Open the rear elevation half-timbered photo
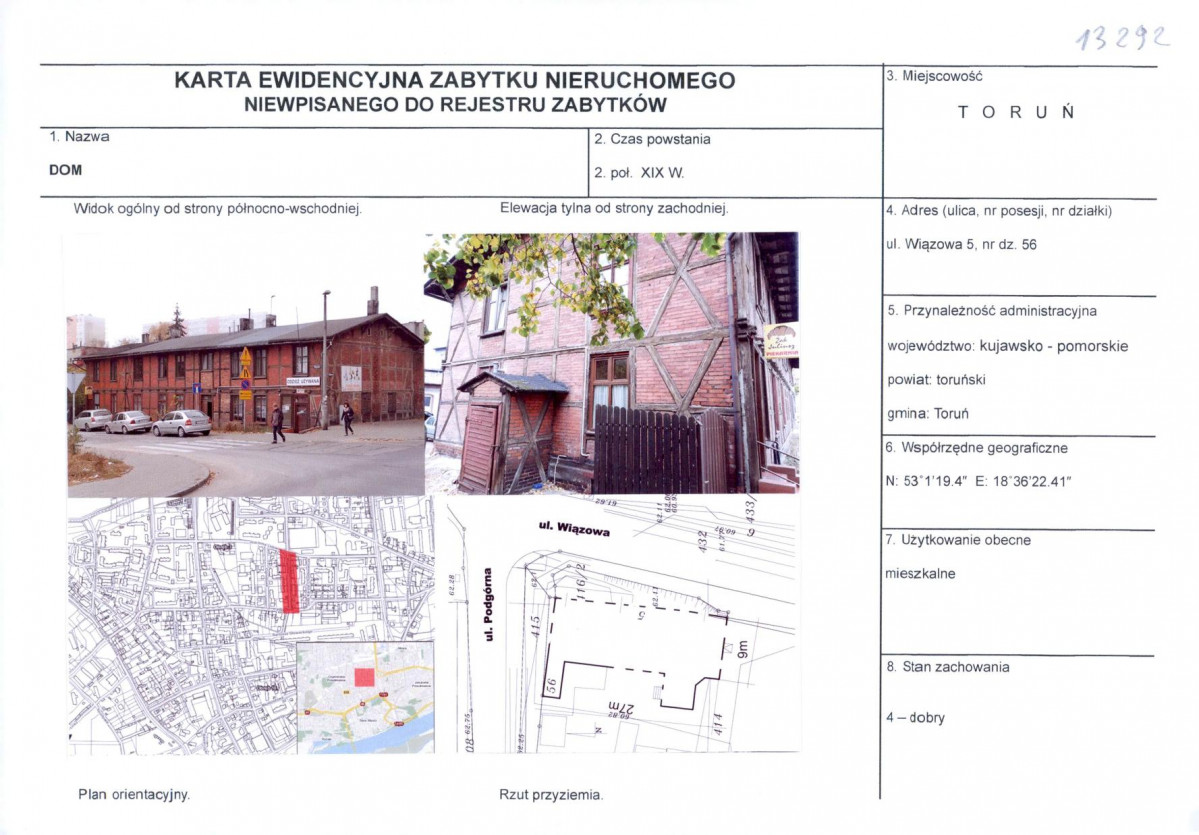Screen dimensions: 1199x835 pos(611,363)
